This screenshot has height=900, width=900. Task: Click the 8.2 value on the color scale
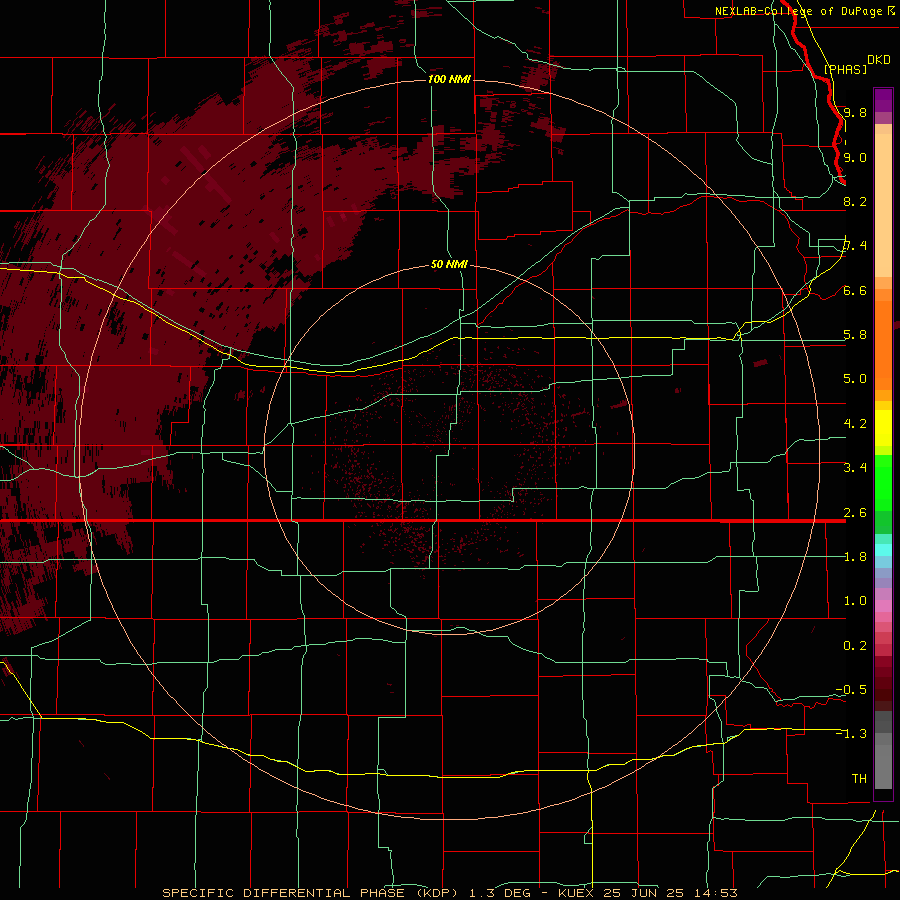tap(855, 201)
